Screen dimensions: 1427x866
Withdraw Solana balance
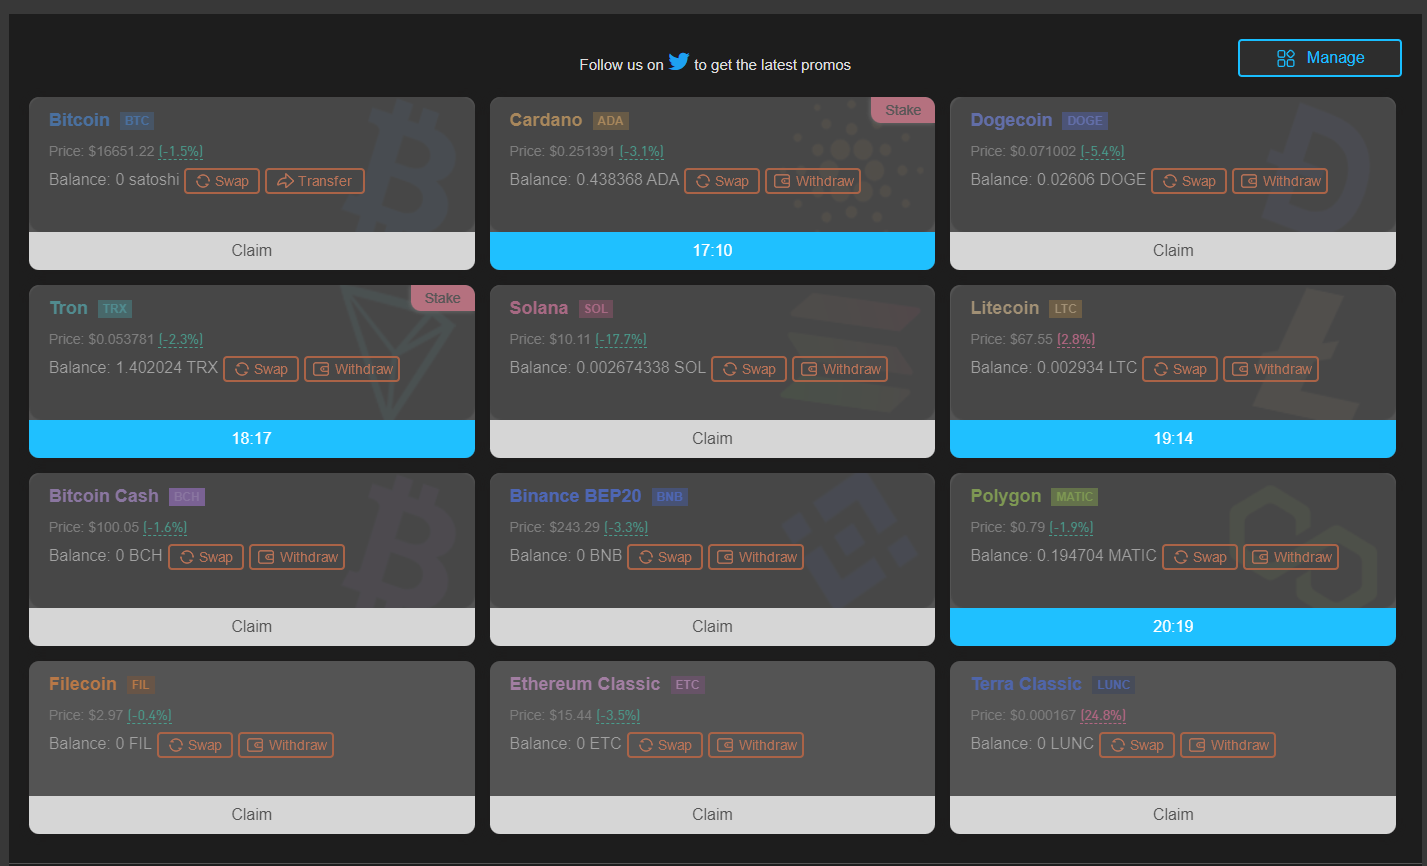click(x=840, y=369)
